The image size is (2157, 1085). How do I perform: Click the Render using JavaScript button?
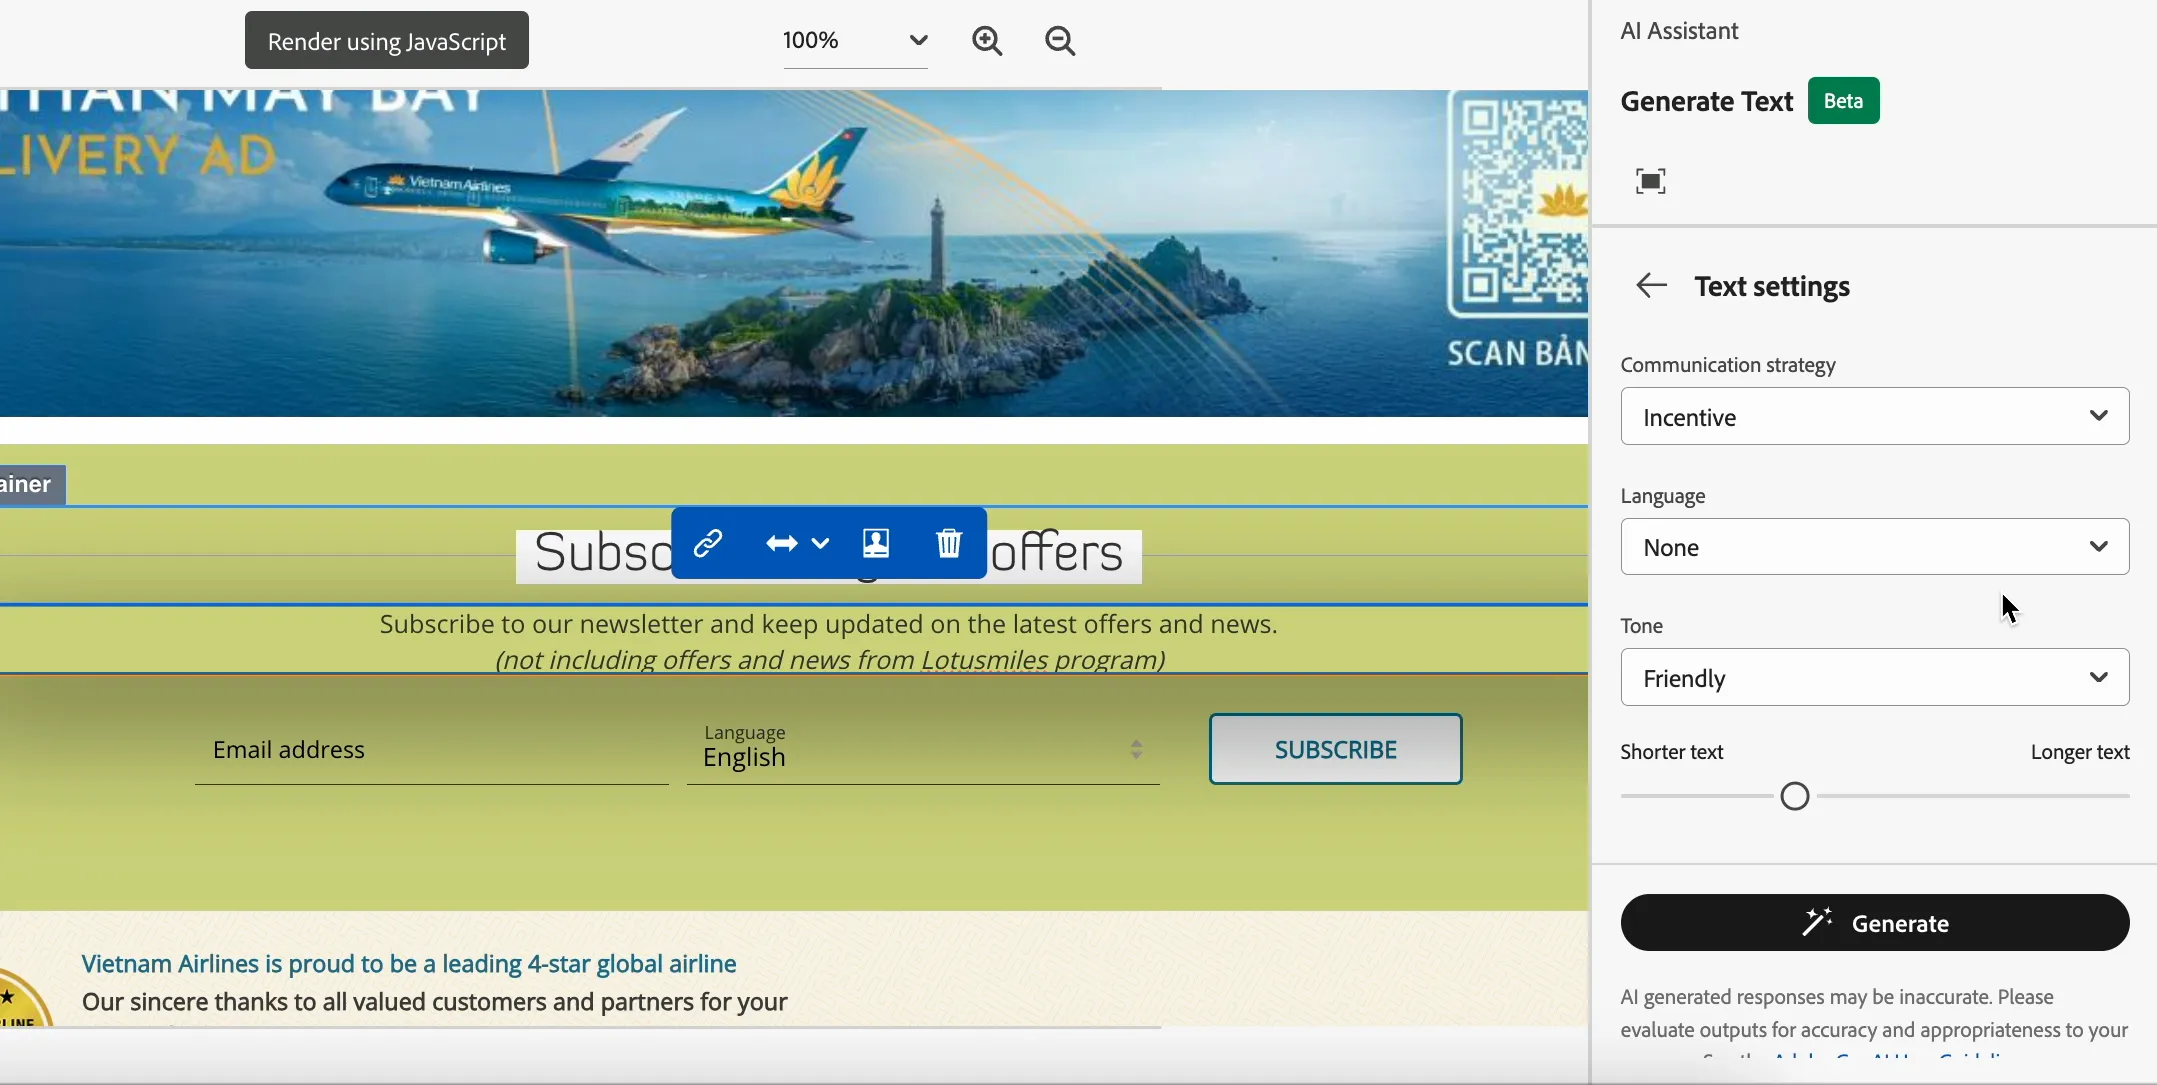point(387,41)
